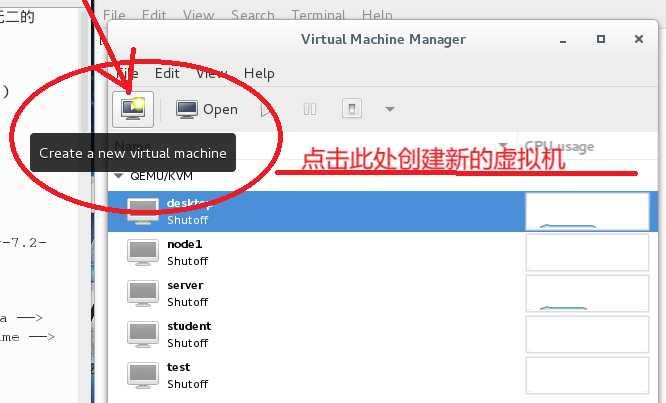Select the server virtual machine
Screen dimensions: 666x403
point(383,293)
